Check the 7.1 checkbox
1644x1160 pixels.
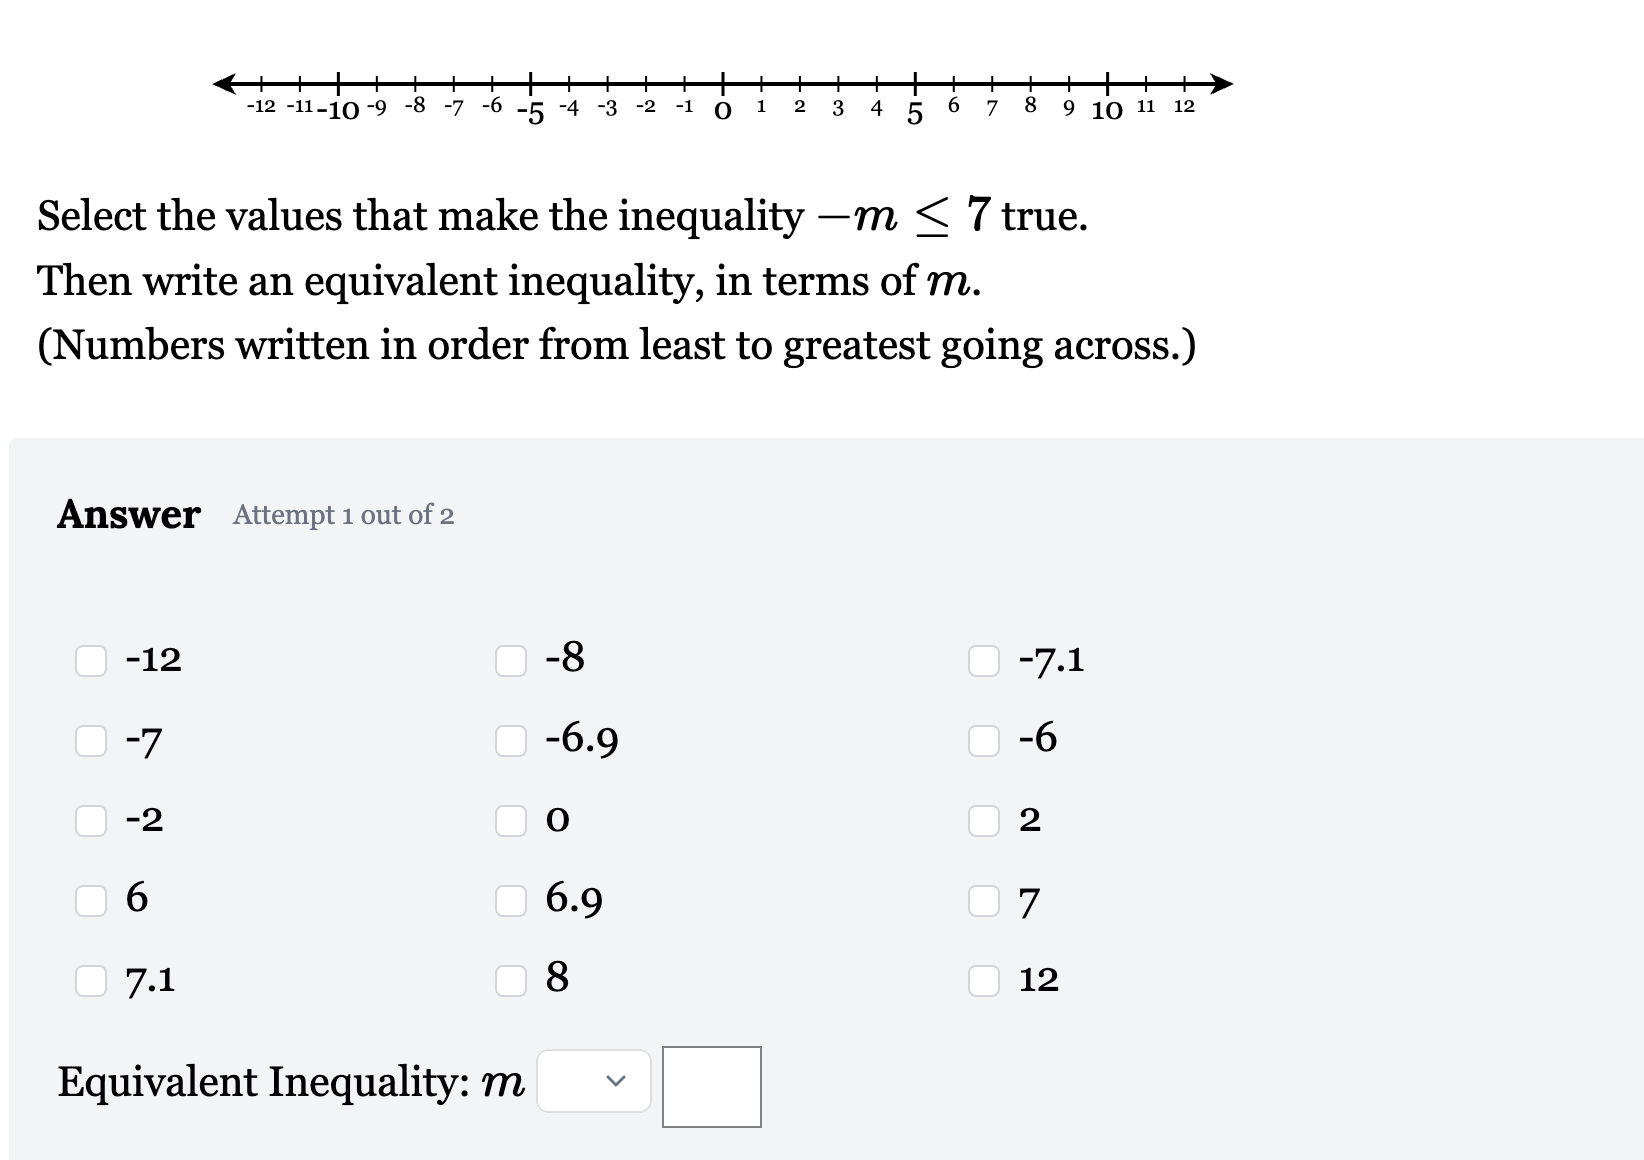91,980
